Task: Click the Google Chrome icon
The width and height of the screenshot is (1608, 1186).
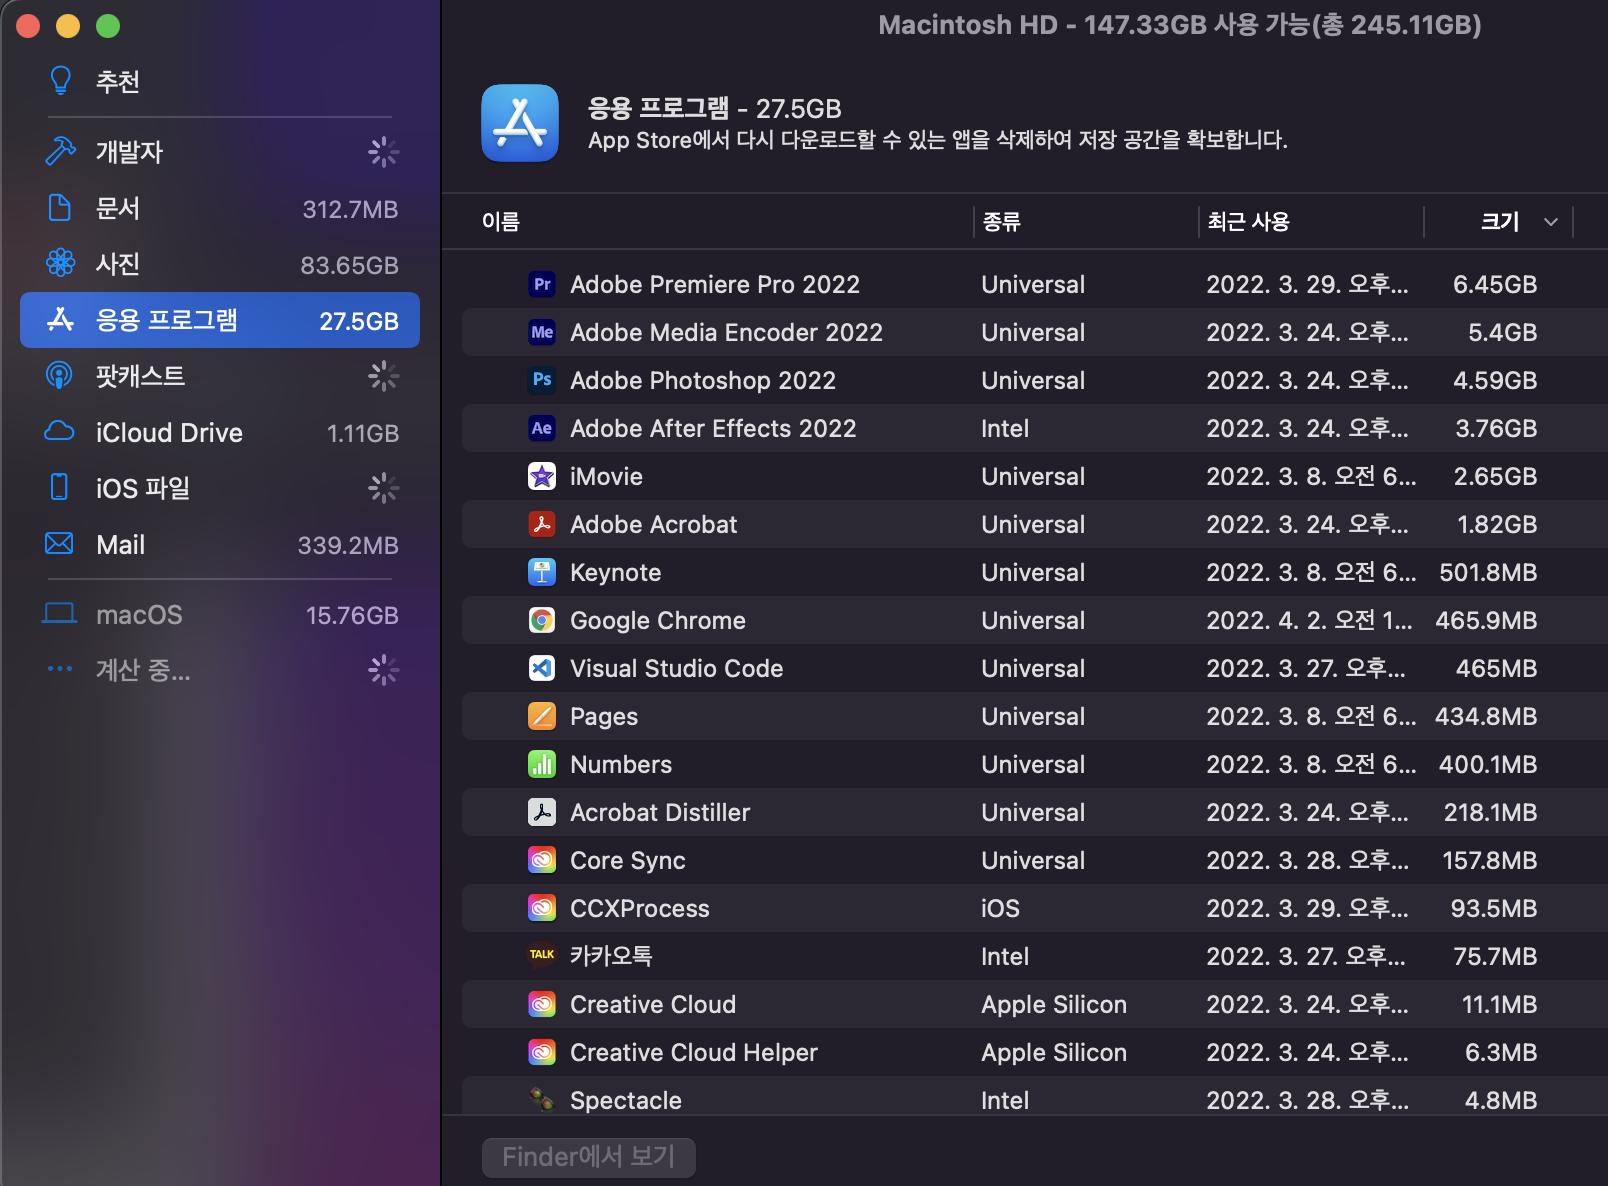Action: 542,620
